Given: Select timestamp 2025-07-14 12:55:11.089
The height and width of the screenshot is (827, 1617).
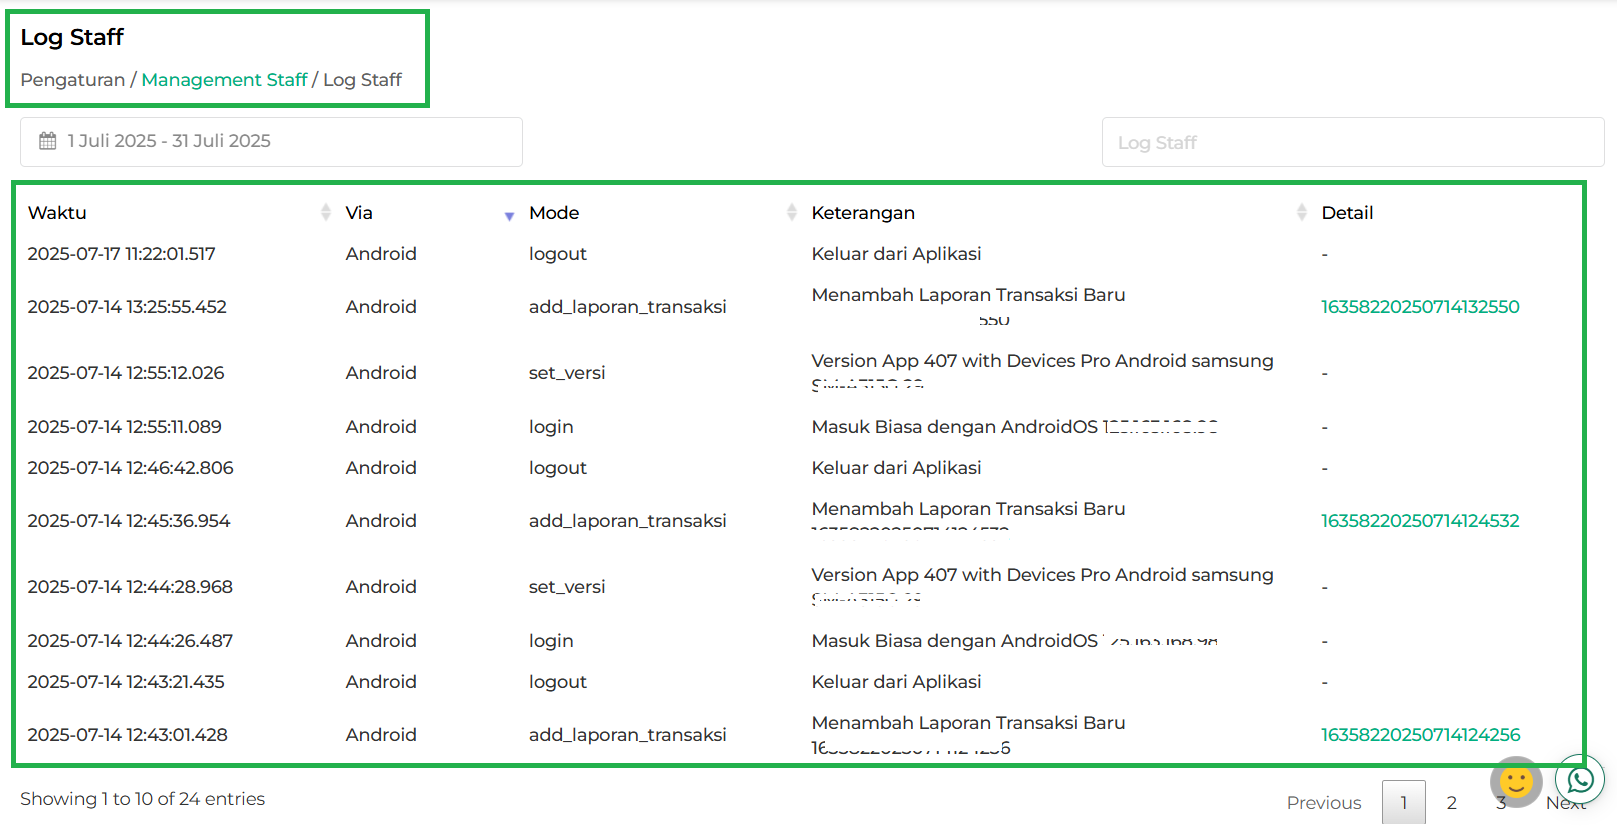Looking at the screenshot, I should [x=124, y=427].
